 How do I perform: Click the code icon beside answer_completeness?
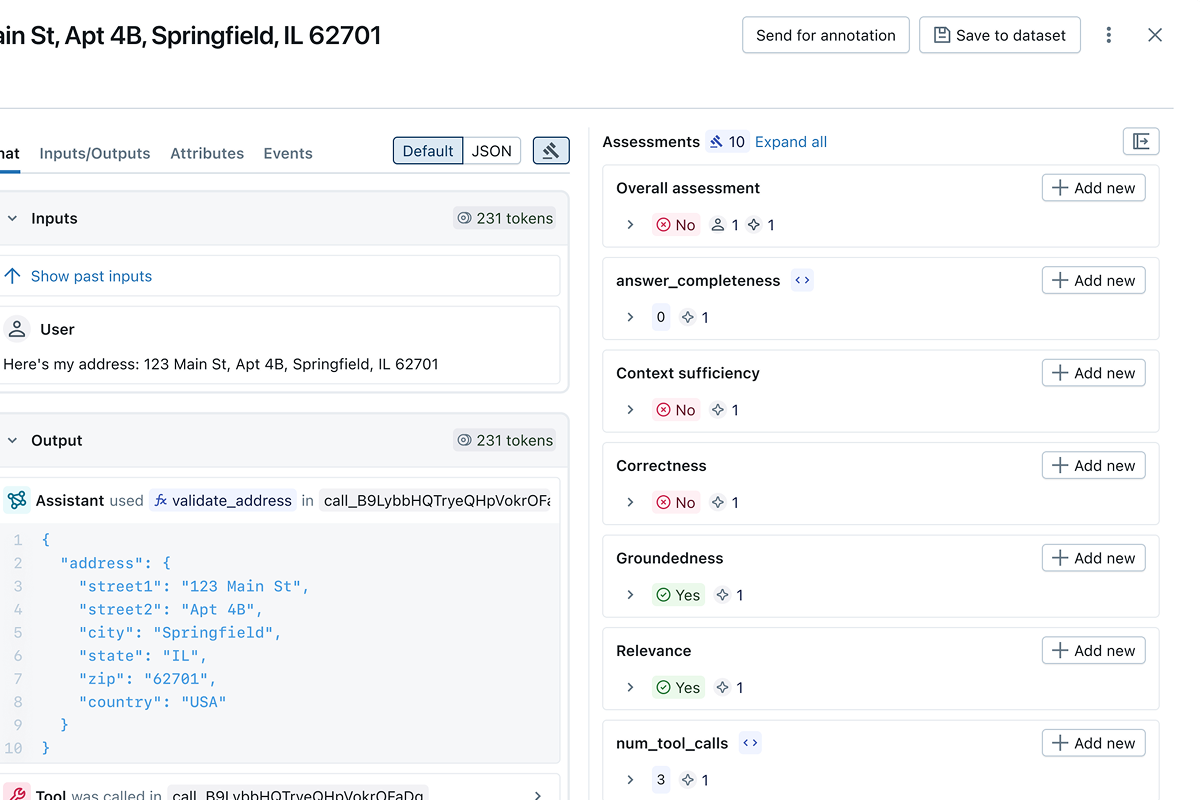(802, 280)
